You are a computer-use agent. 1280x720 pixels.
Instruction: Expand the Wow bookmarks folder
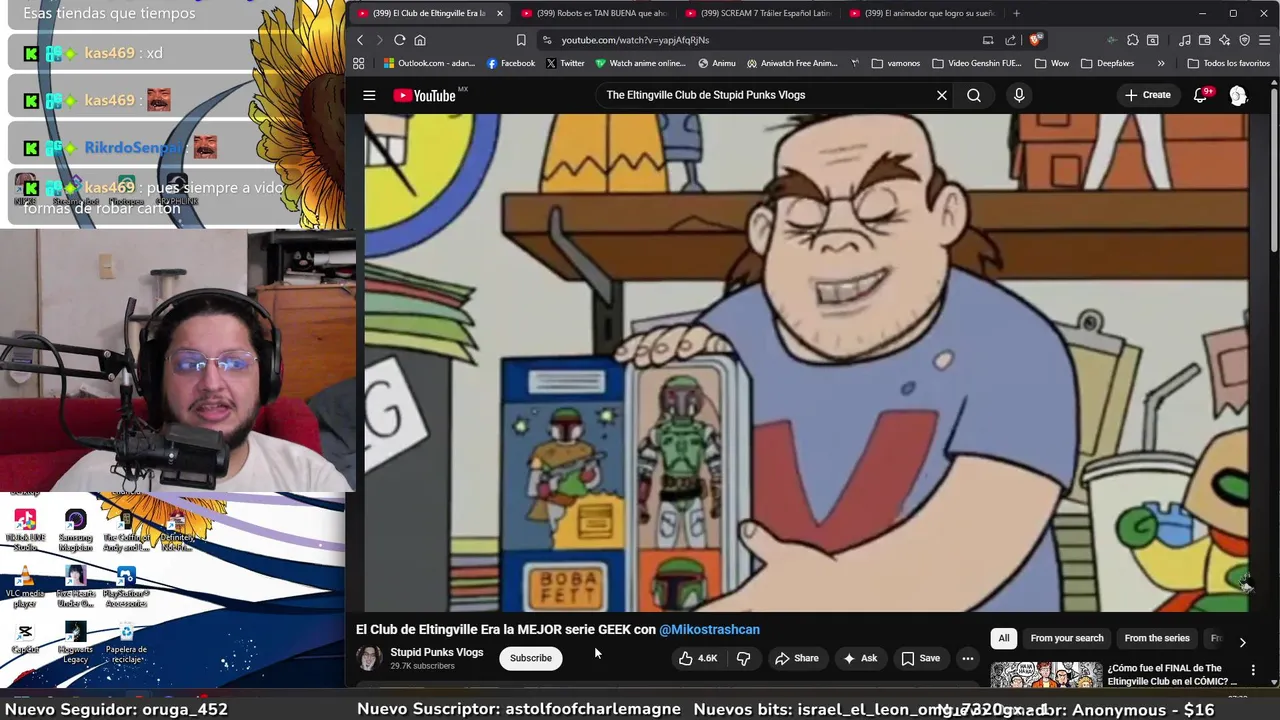[1052, 63]
